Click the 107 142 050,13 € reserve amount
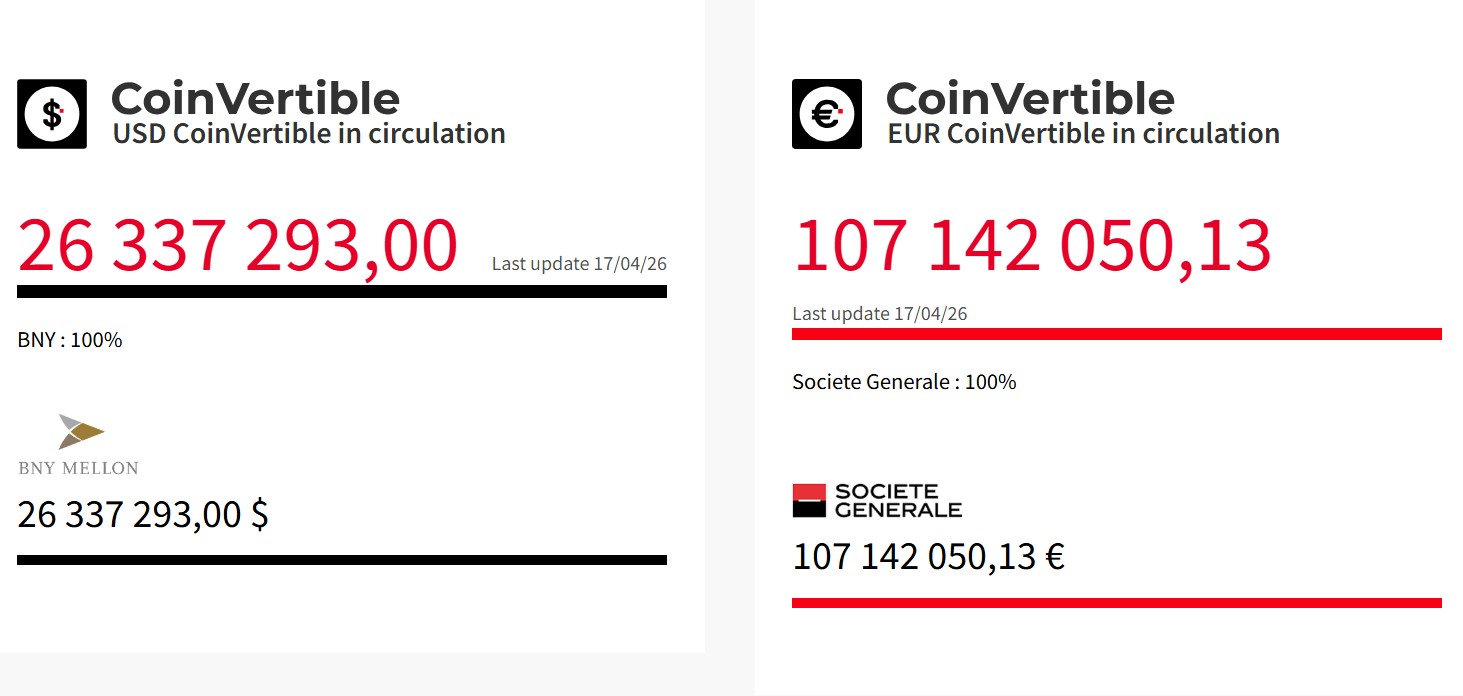This screenshot has width=1463, height=696. tap(928, 557)
